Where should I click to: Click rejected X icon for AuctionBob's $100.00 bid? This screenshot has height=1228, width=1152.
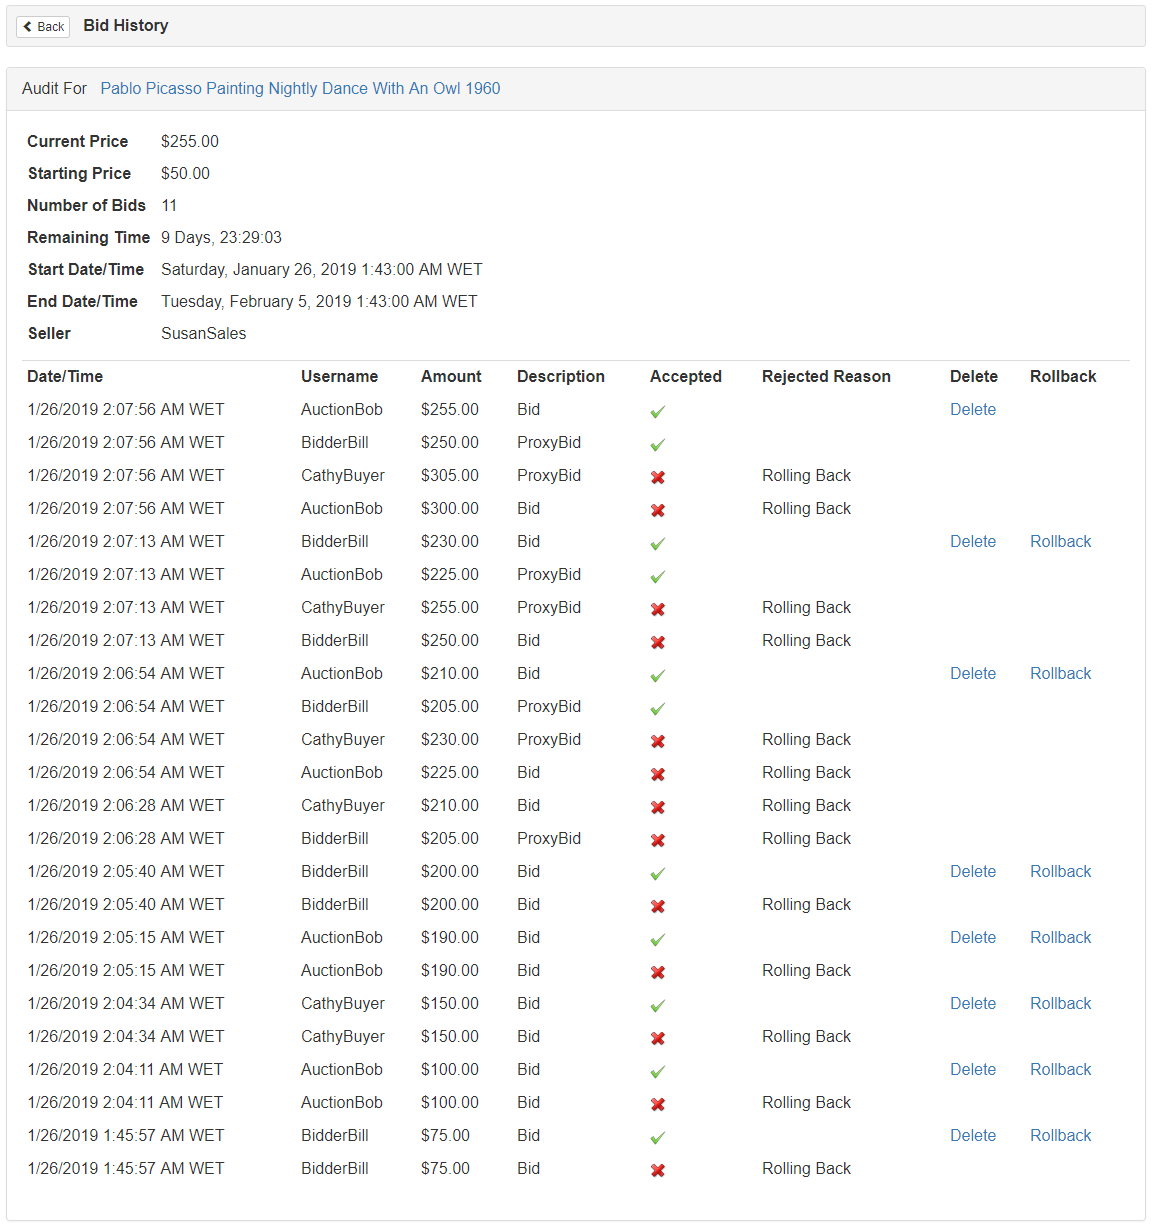click(x=658, y=1105)
